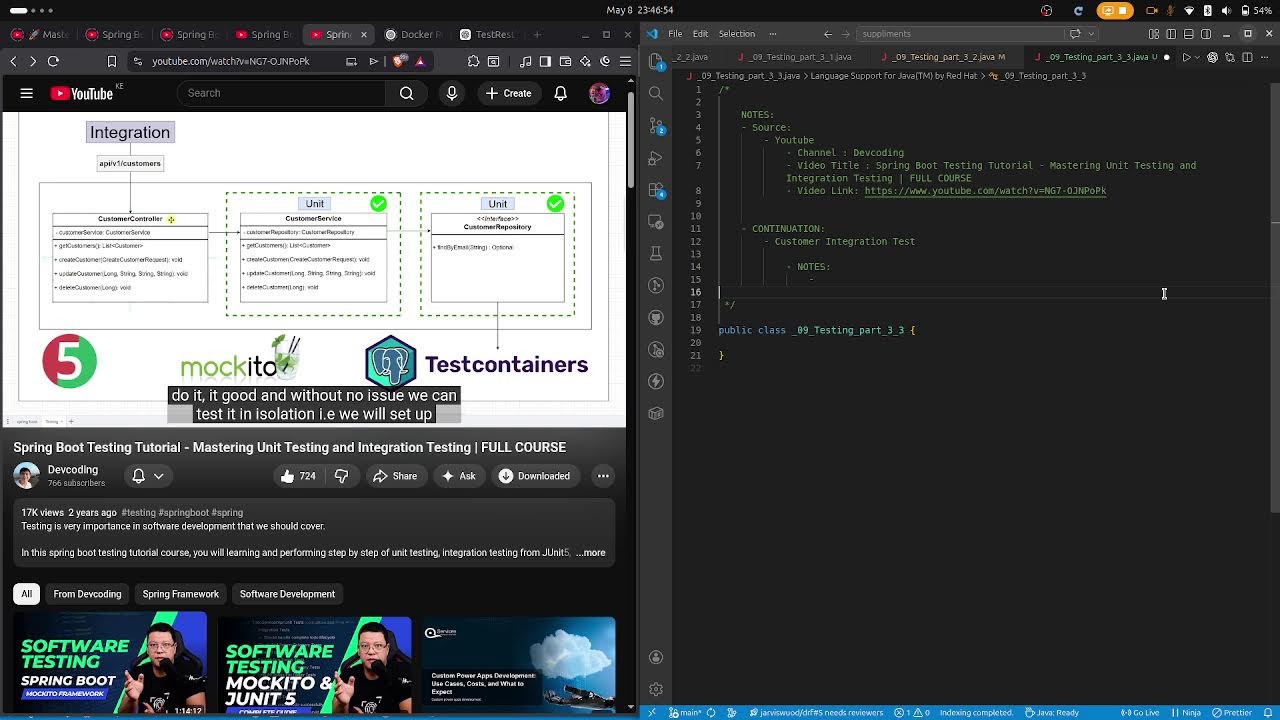
Task: Like the video (724)
Action: coord(298,476)
